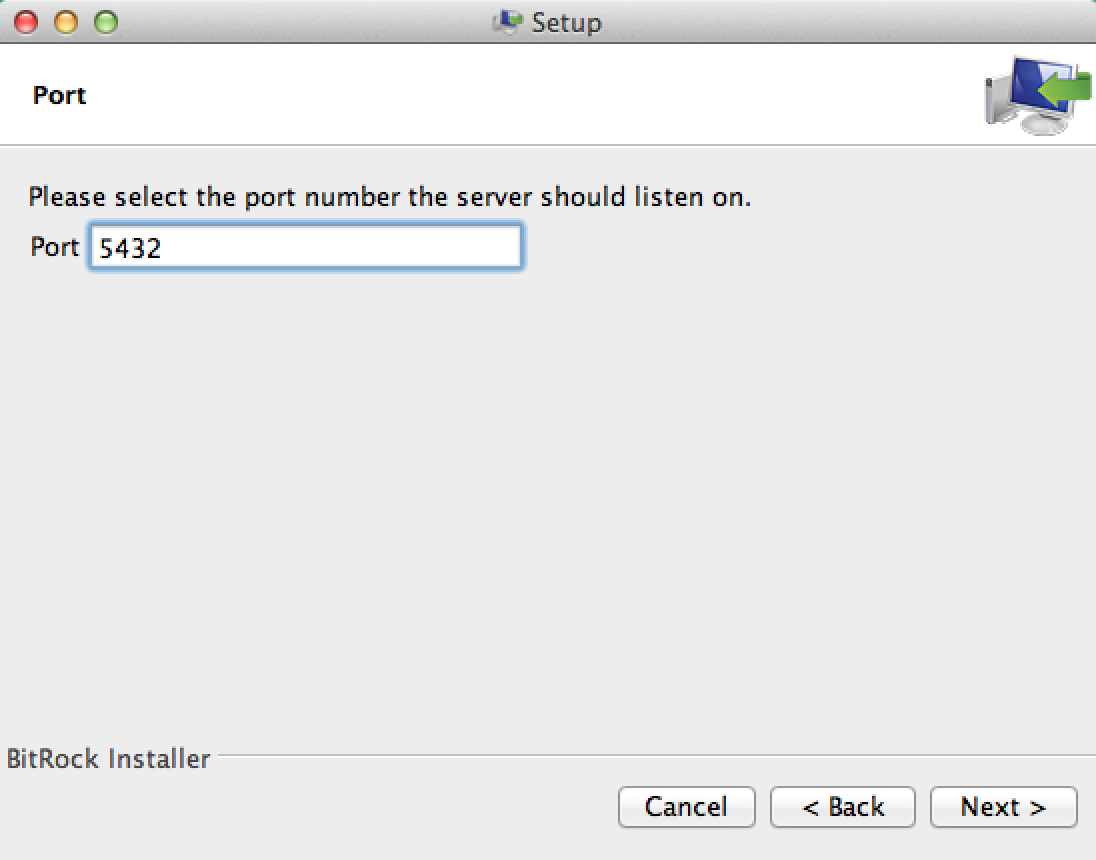The width and height of the screenshot is (1096, 860).
Task: Zoom the Setup window with the green button
Action: point(104,21)
